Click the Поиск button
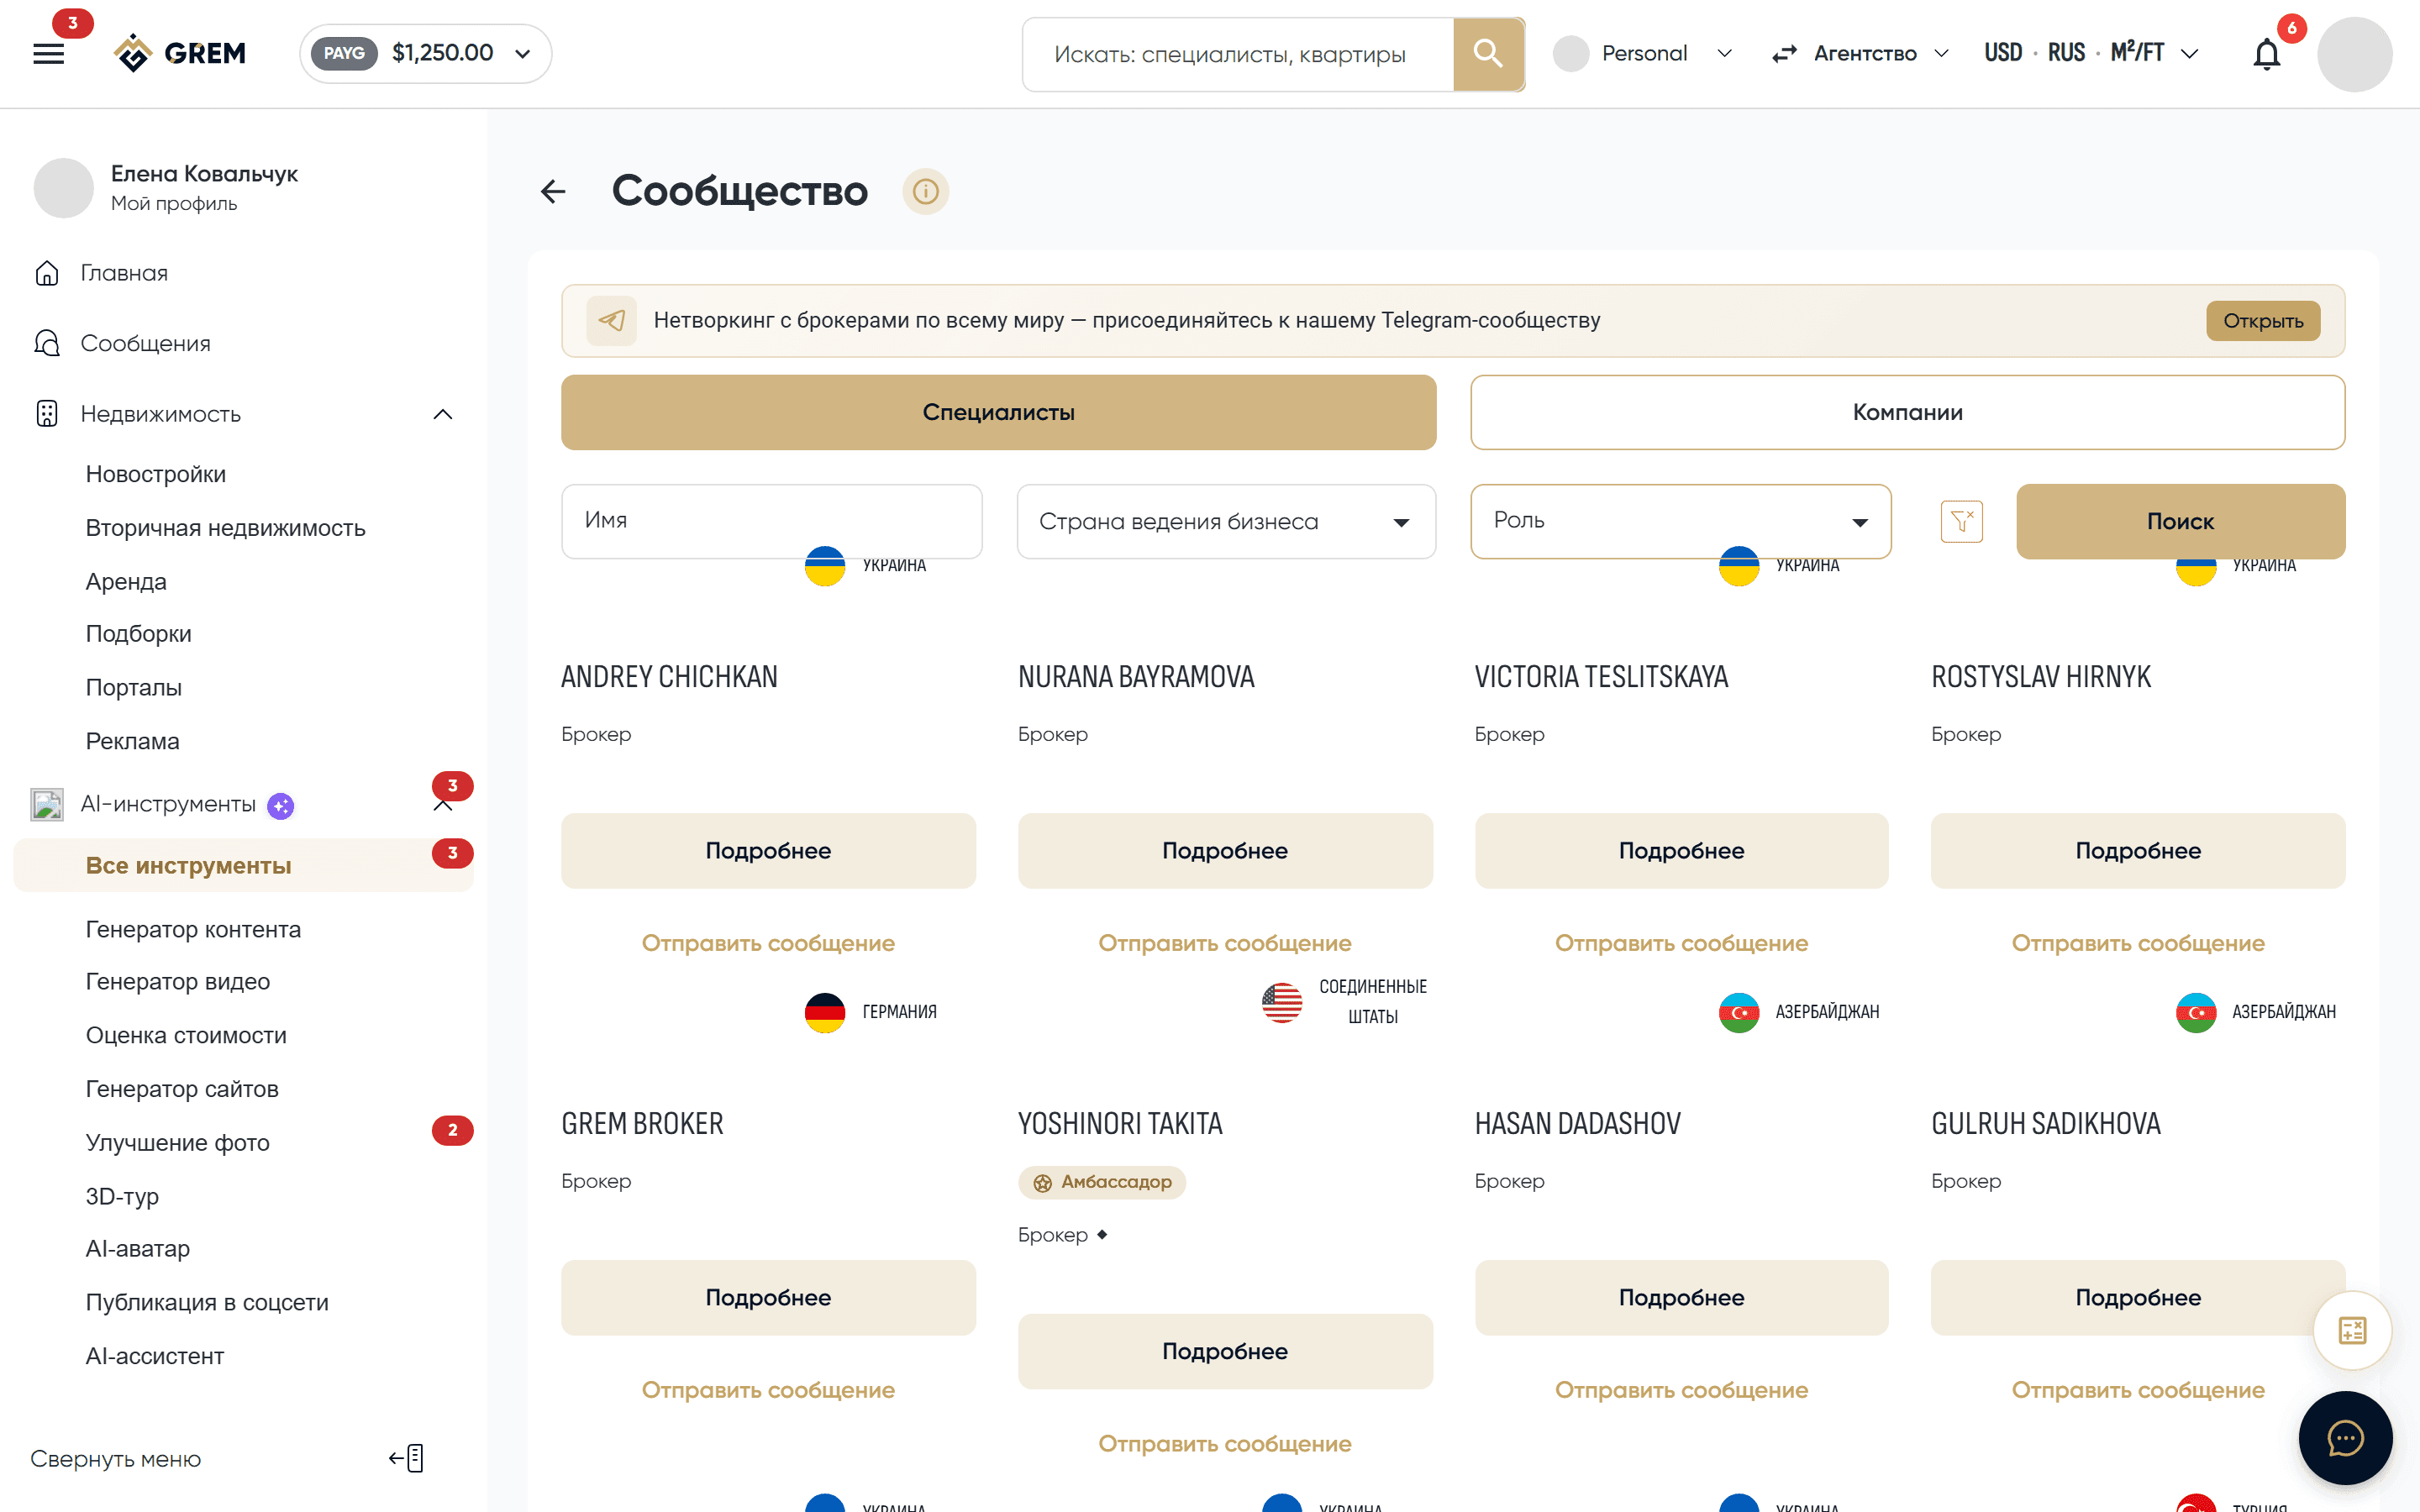This screenshot has width=2420, height=1512. (x=2180, y=521)
